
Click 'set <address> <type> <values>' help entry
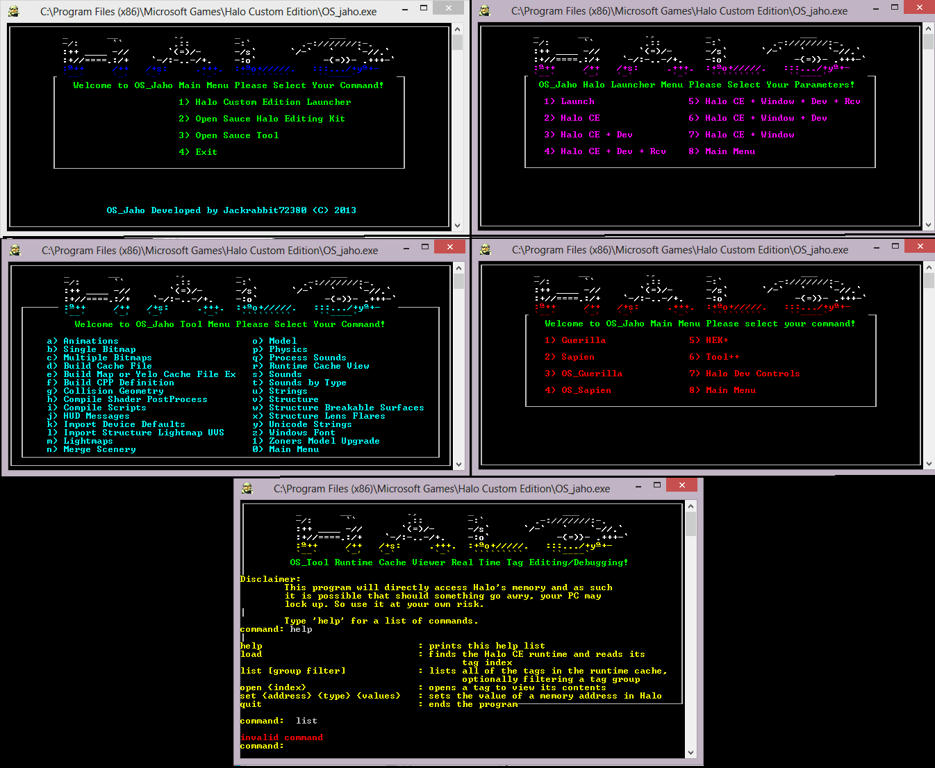tap(320, 696)
